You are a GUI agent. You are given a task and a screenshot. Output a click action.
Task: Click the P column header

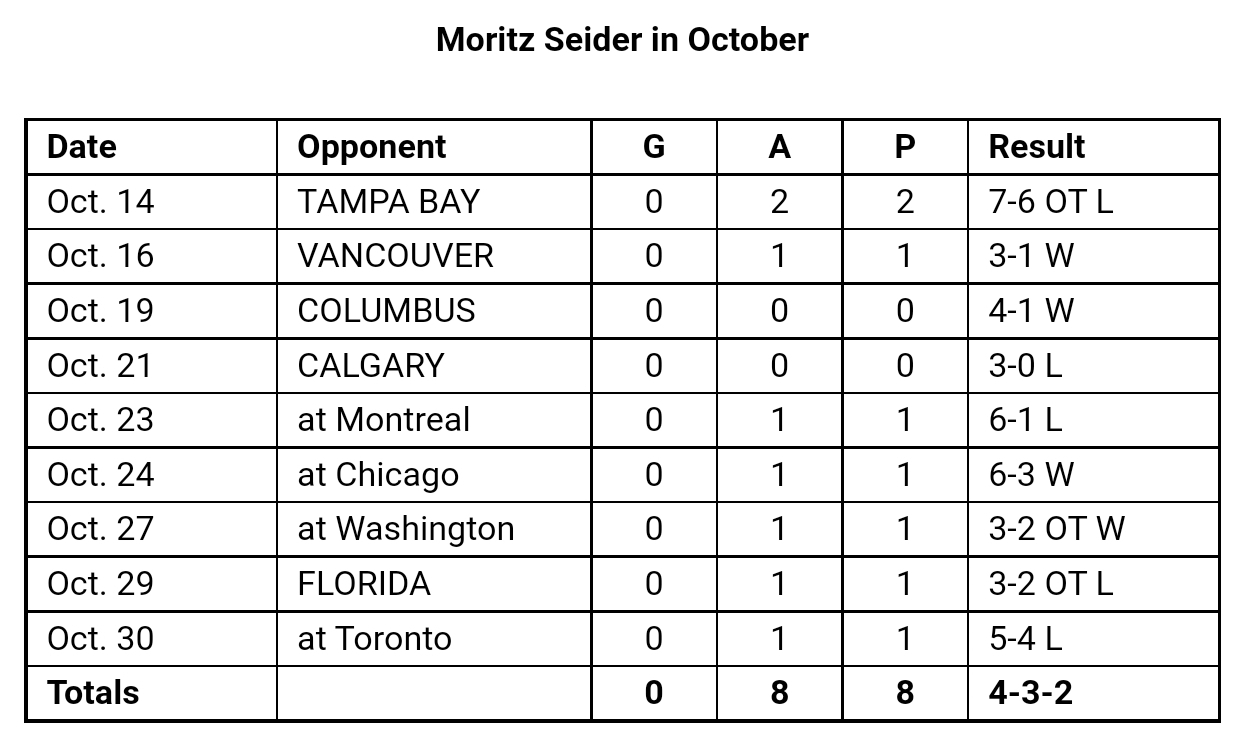pos(904,147)
